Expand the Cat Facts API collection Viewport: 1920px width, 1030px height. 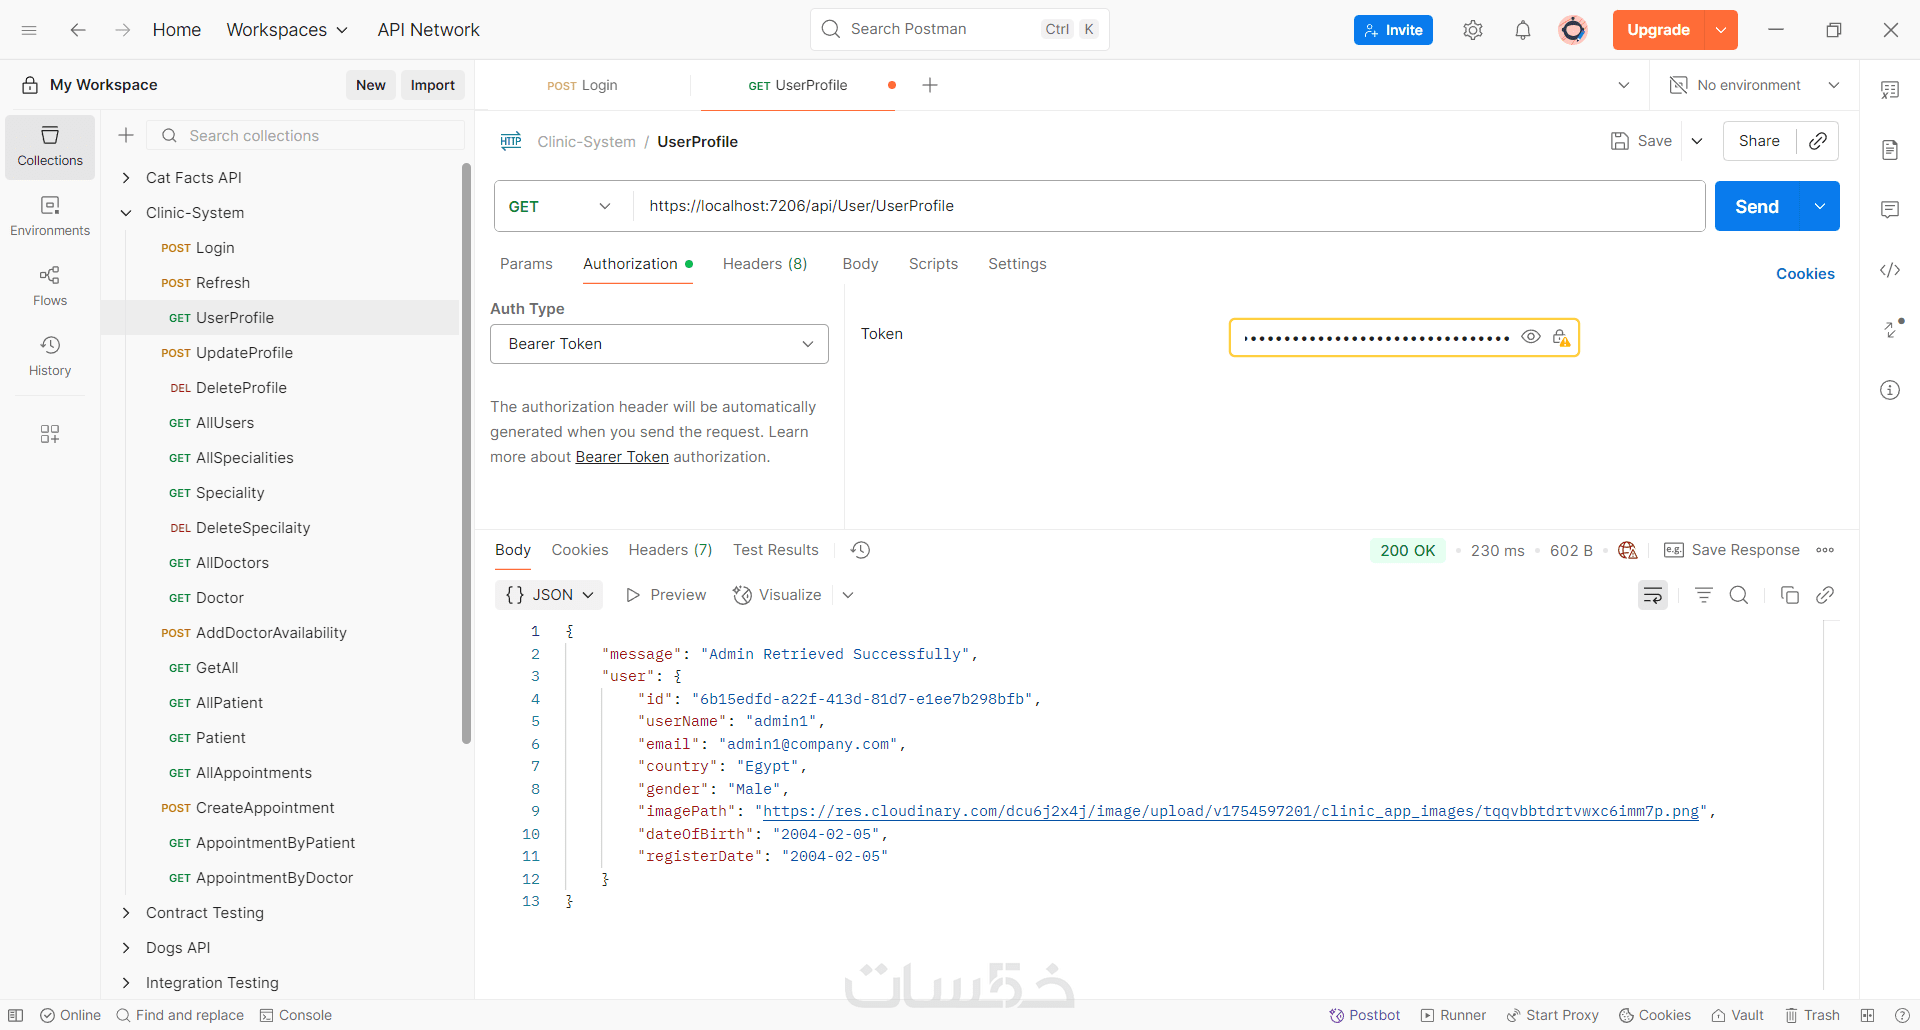tap(126, 178)
